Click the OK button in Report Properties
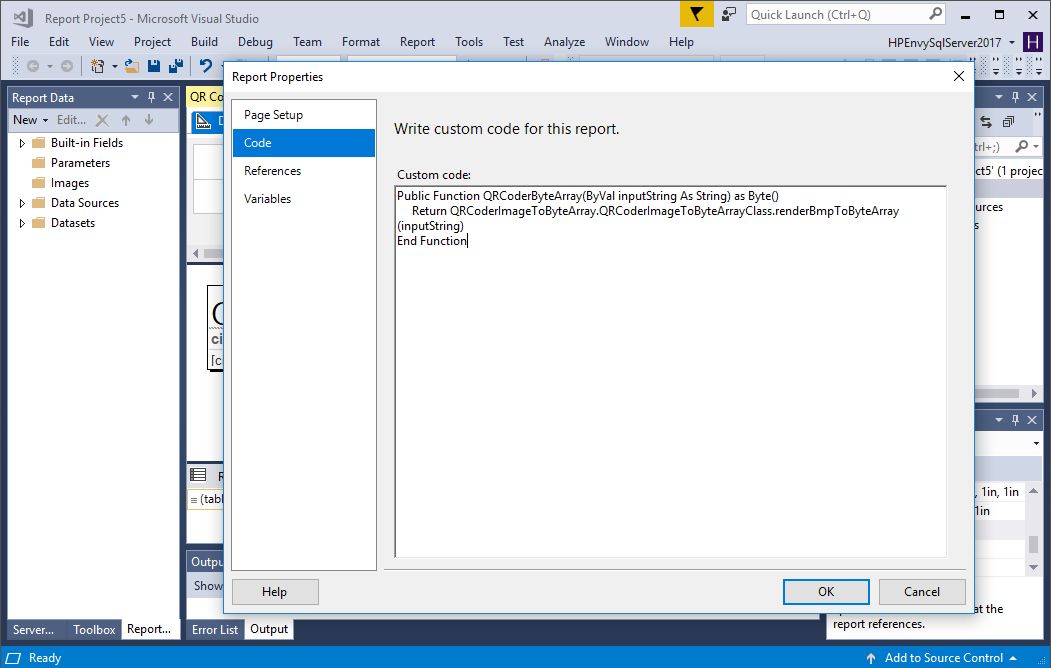Image resolution: width=1051 pixels, height=668 pixels. pyautogui.click(x=824, y=591)
